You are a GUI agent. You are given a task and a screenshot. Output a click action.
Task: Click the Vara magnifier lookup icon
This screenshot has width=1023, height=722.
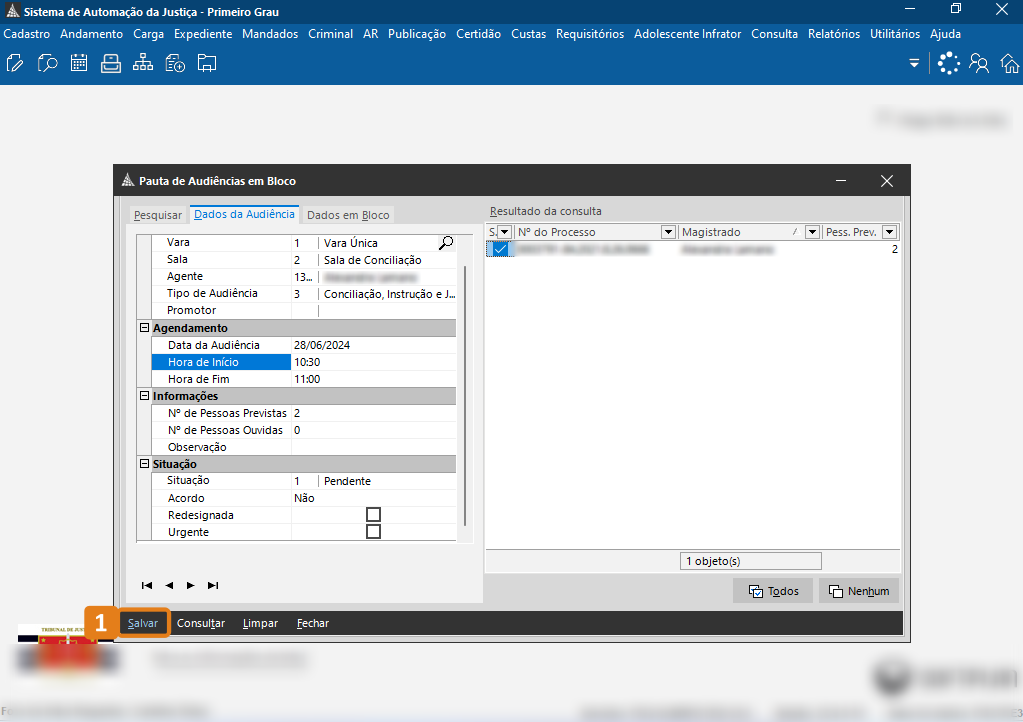(446, 243)
